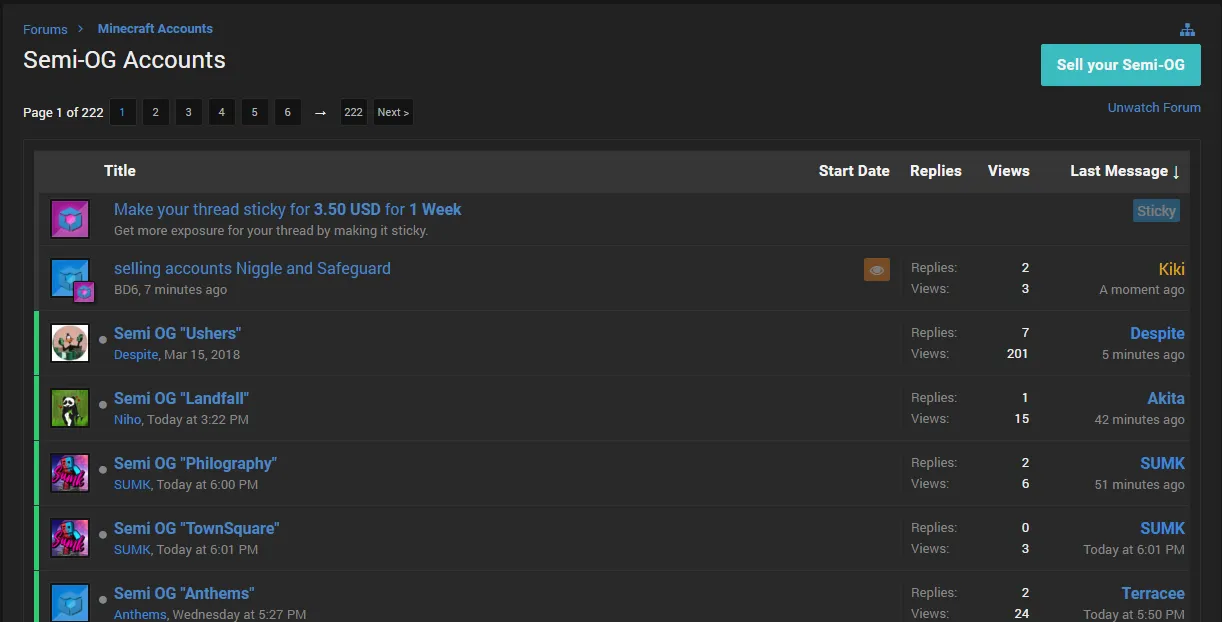
Task: Open author SUMK under Philography title
Action: point(132,484)
